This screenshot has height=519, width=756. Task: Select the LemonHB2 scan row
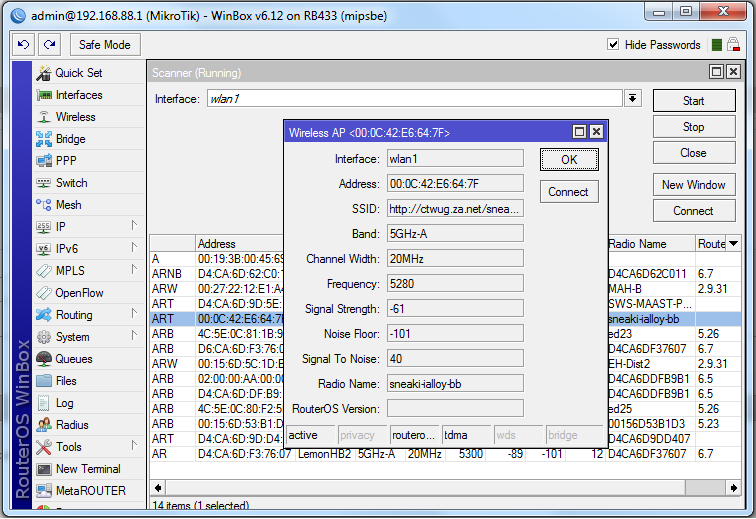click(445, 454)
